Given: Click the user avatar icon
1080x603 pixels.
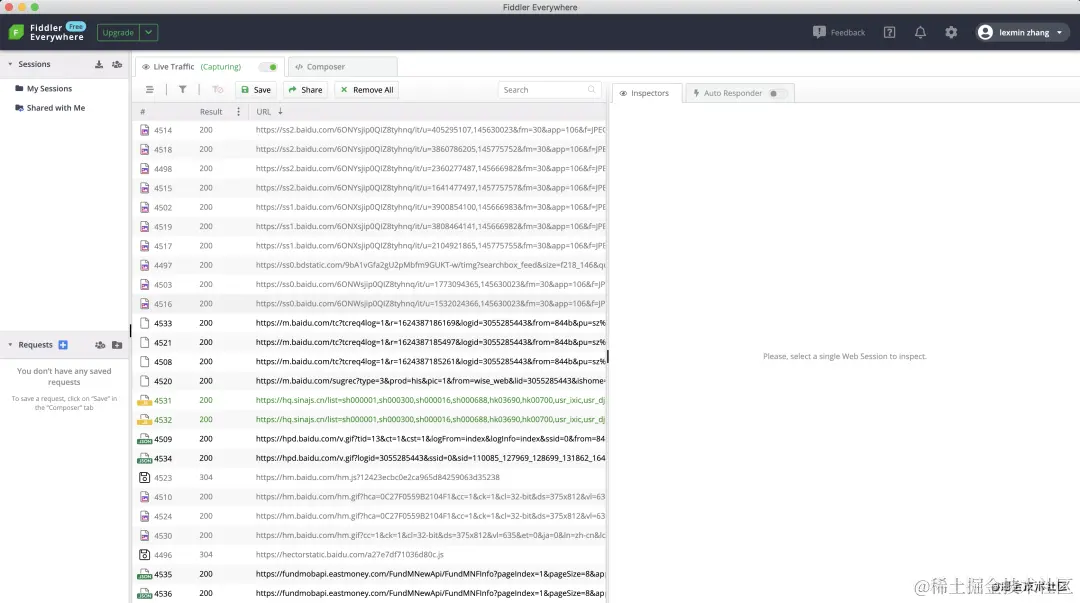Looking at the screenshot, I should coord(985,32).
